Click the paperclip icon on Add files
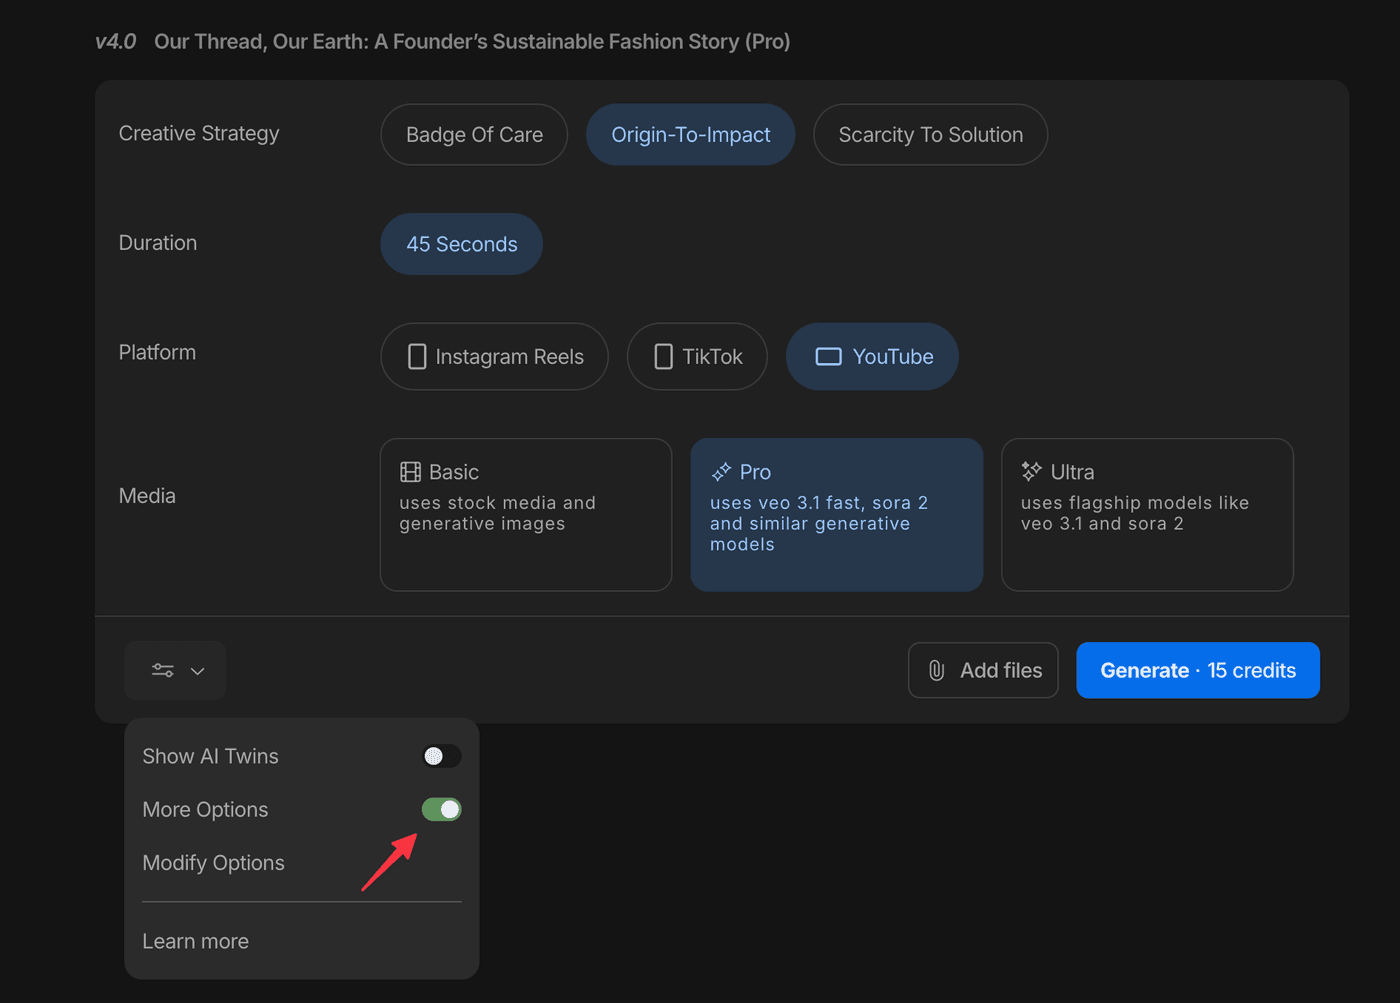 (936, 670)
